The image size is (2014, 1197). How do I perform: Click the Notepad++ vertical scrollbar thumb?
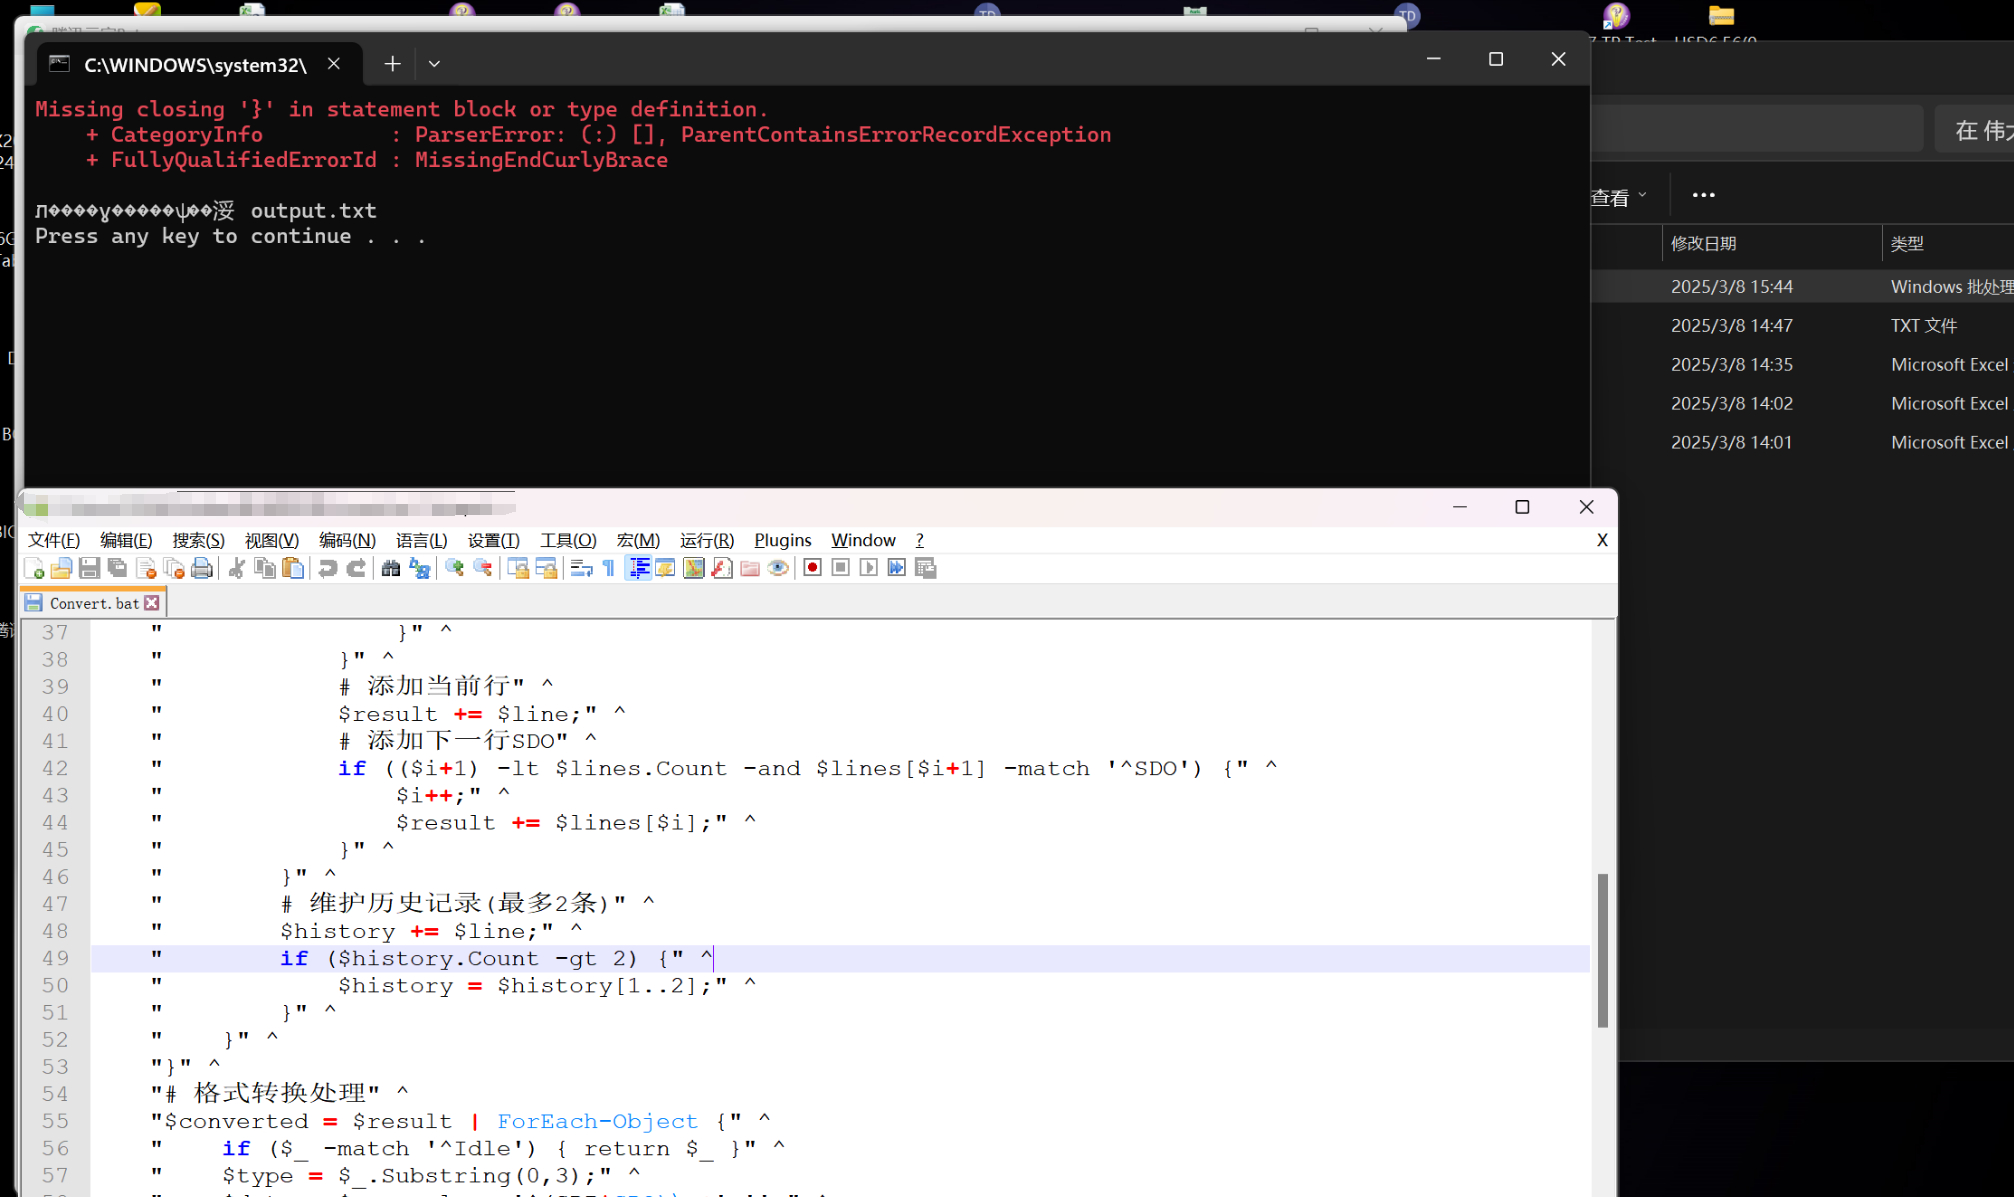1603,950
